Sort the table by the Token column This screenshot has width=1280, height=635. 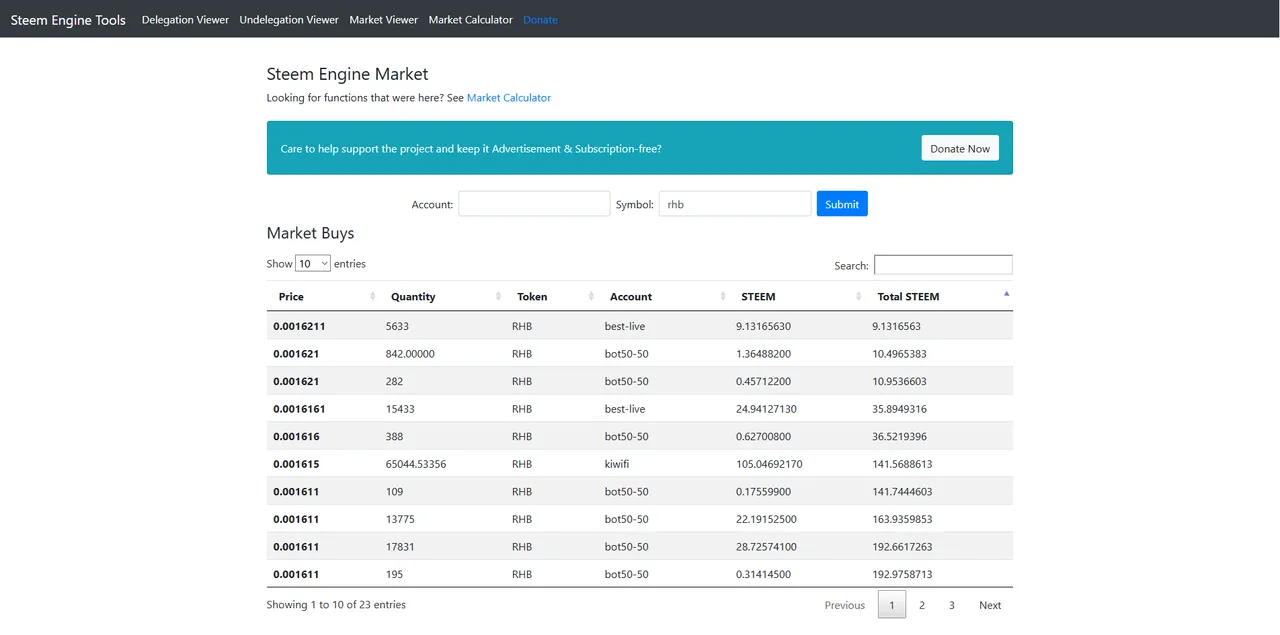[551, 297]
